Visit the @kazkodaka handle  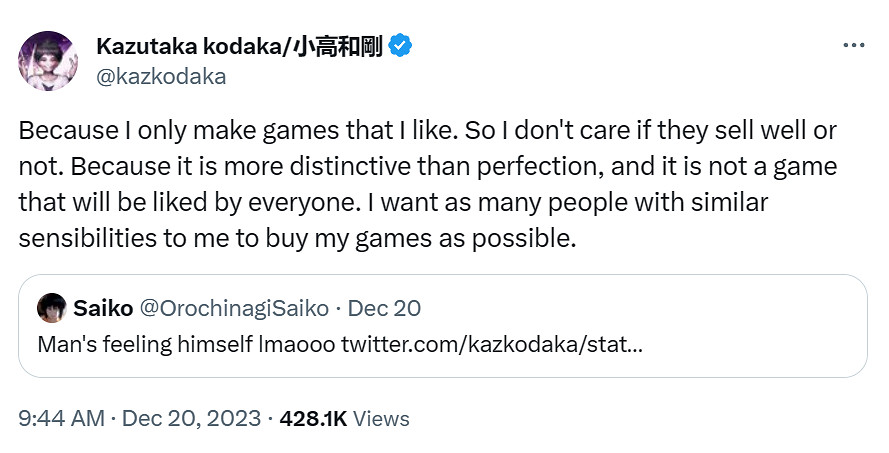[161, 76]
